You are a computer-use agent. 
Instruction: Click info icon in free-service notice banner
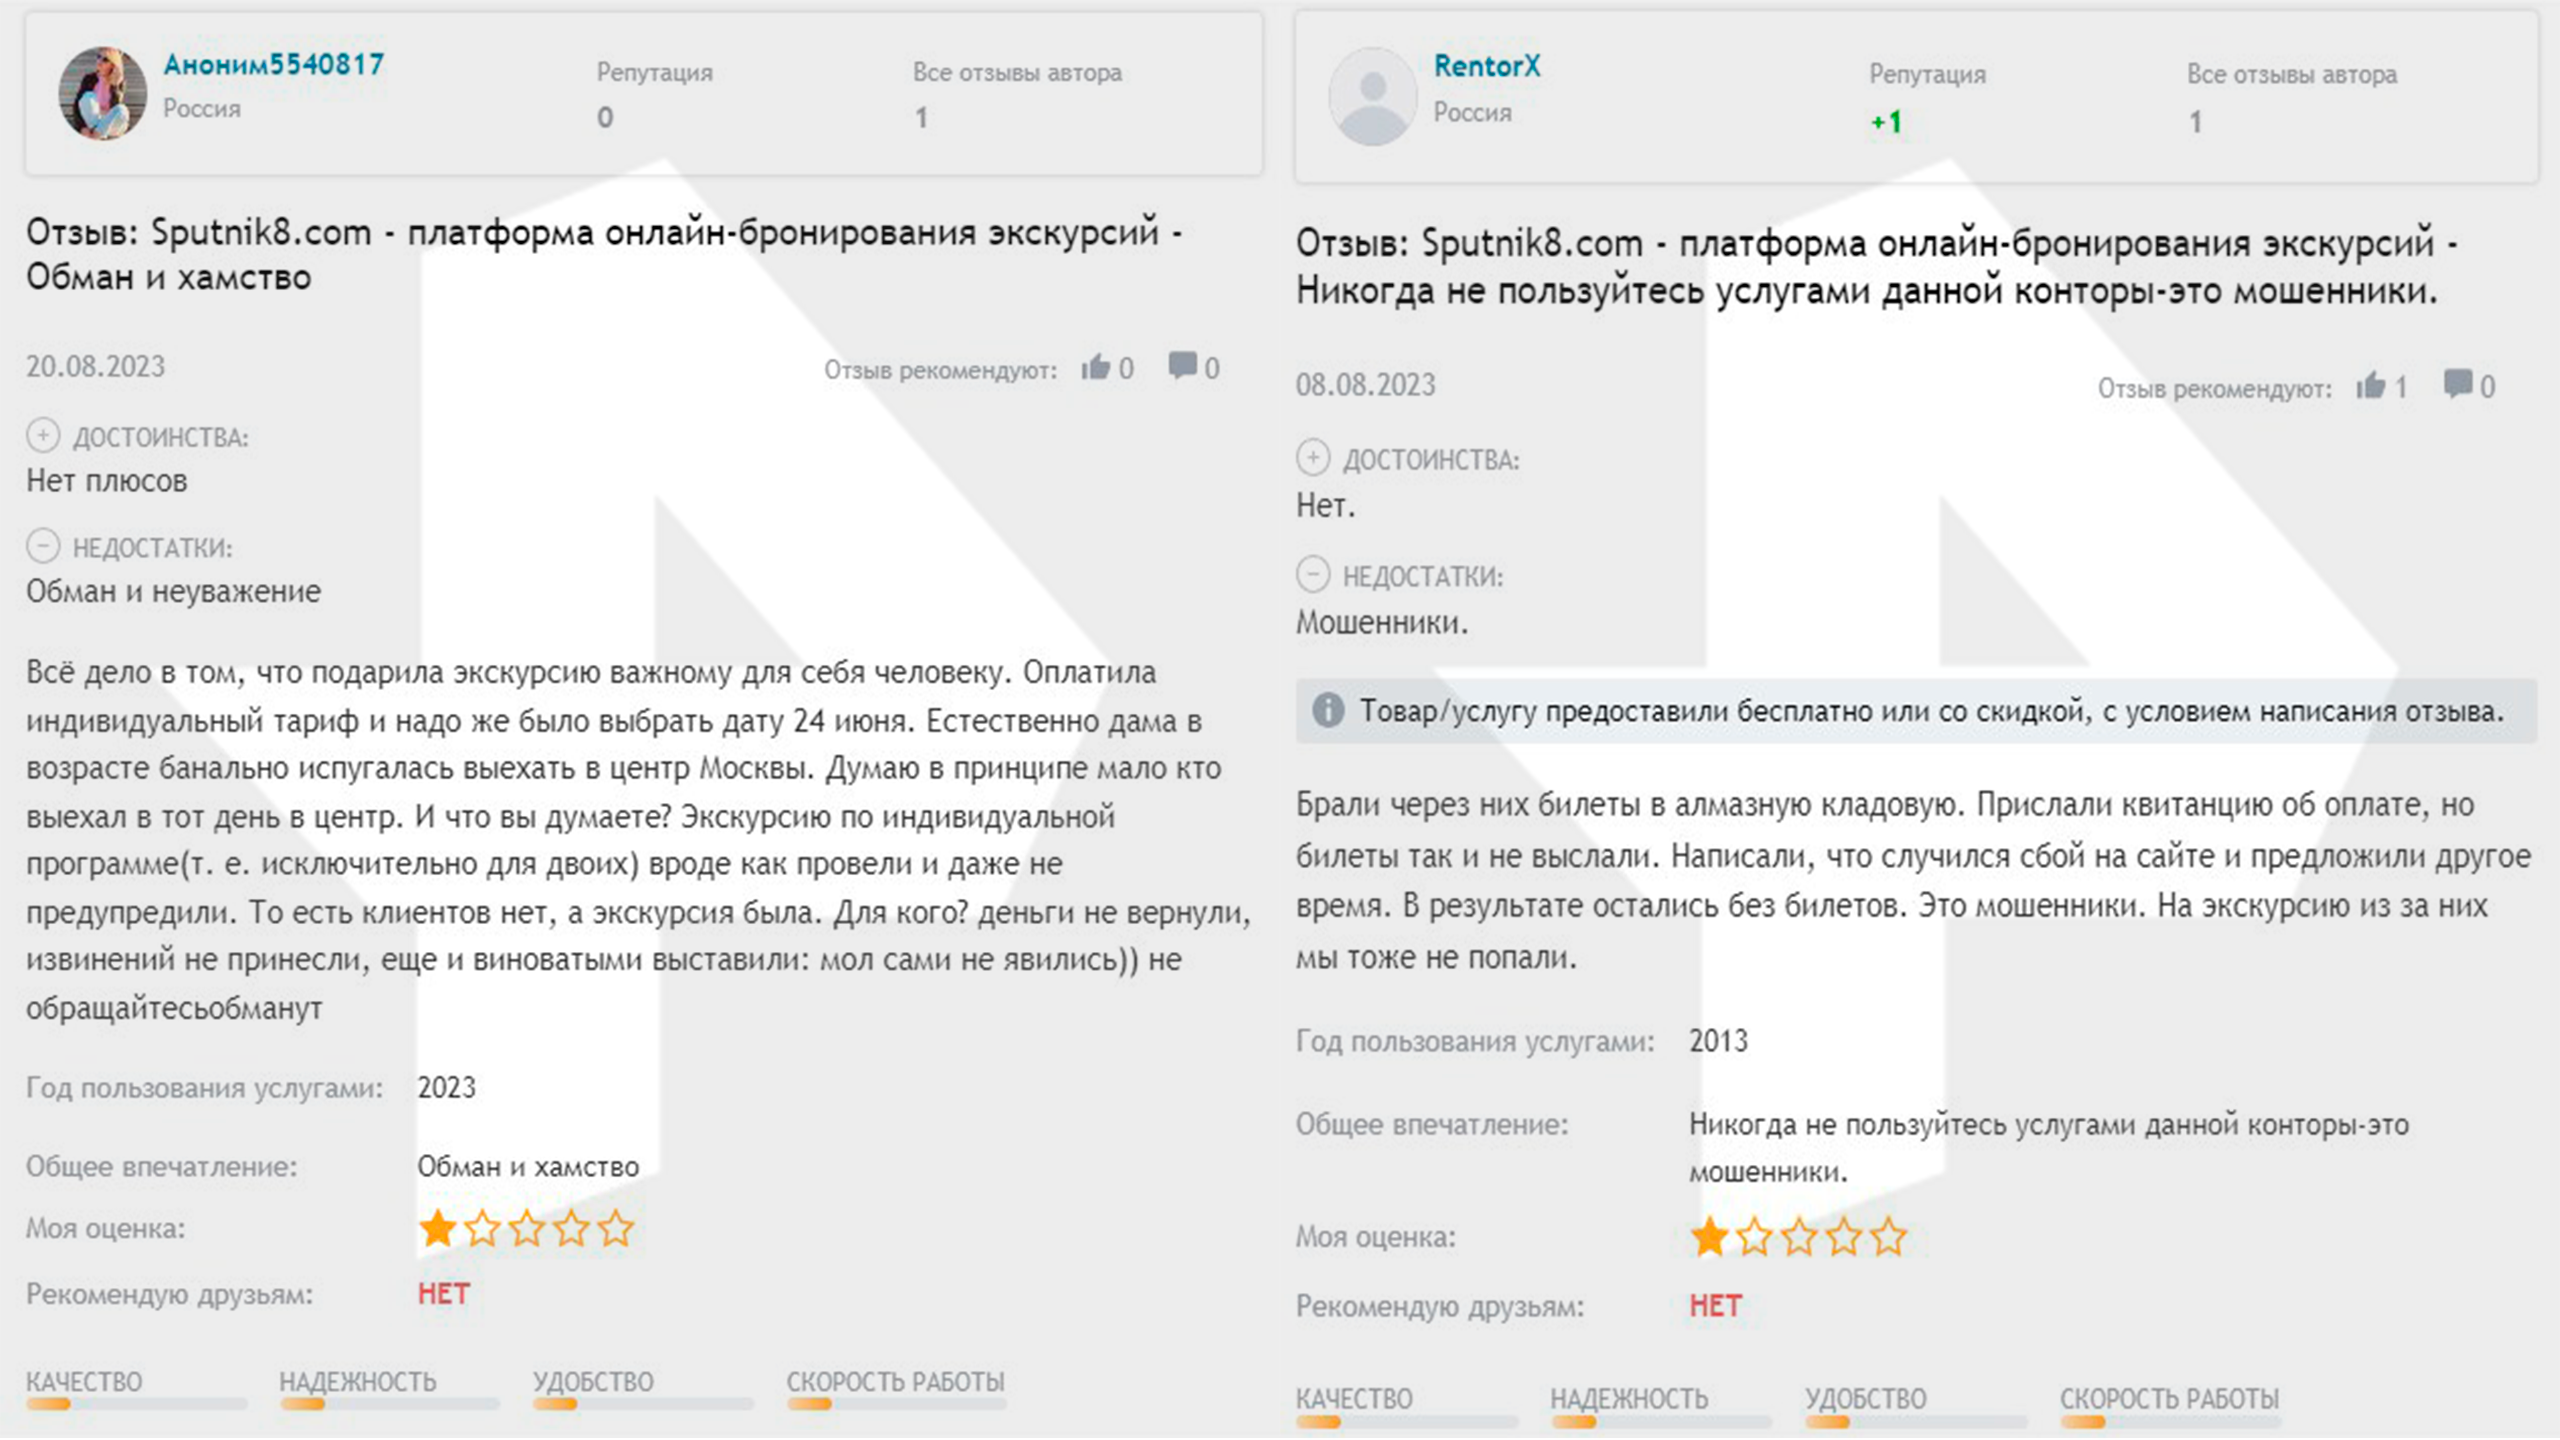1328,710
